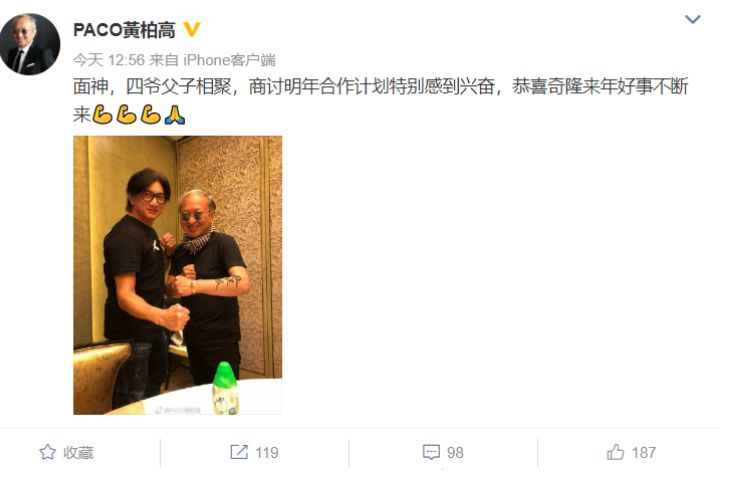Open the repost count 119
This screenshot has width=738, height=477.
(x=267, y=453)
